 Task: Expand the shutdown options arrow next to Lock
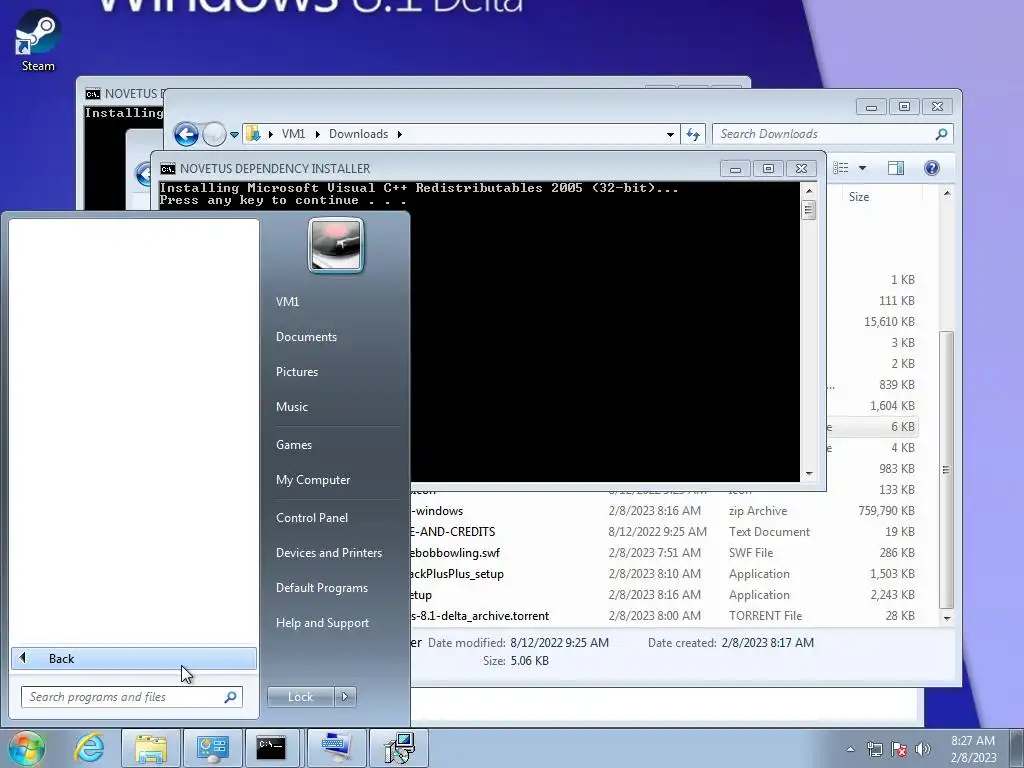pyautogui.click(x=345, y=697)
